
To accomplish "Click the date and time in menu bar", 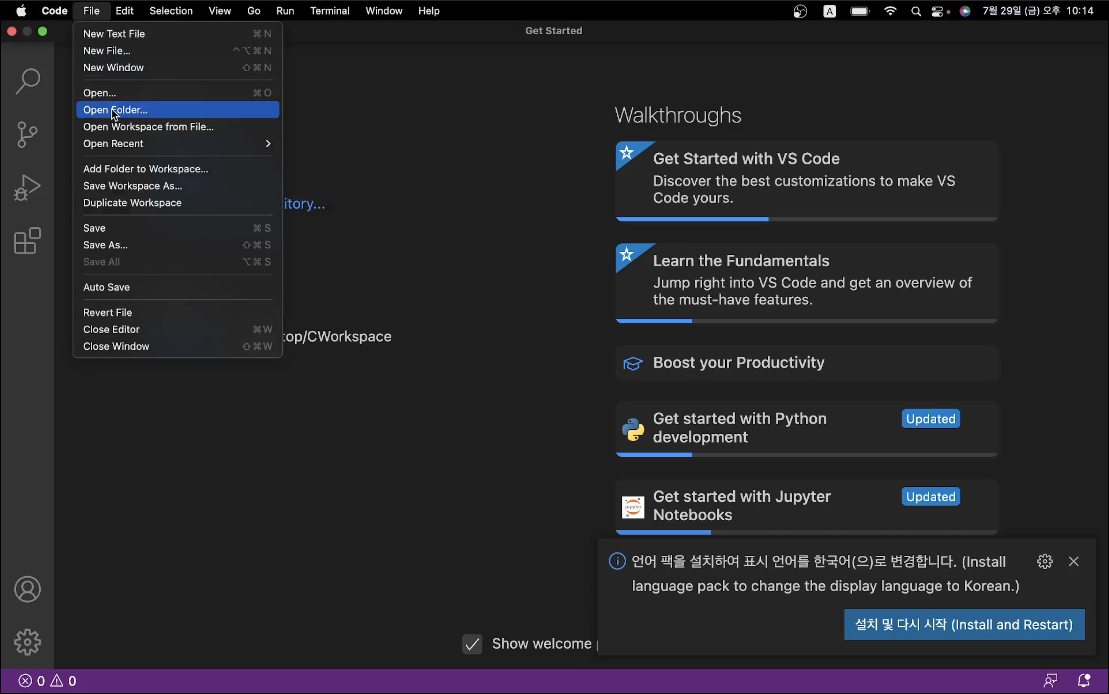I will point(1038,11).
